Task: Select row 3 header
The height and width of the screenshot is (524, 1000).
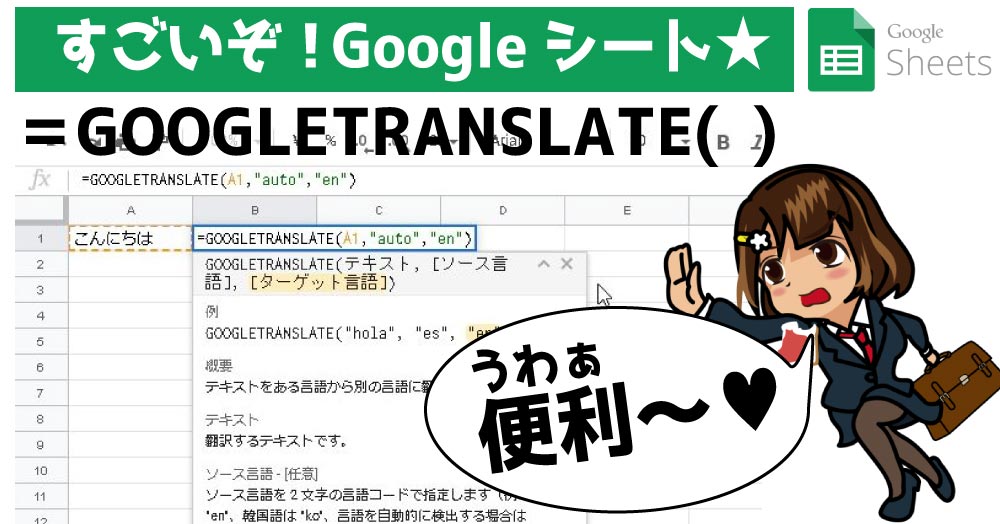Action: [41, 290]
